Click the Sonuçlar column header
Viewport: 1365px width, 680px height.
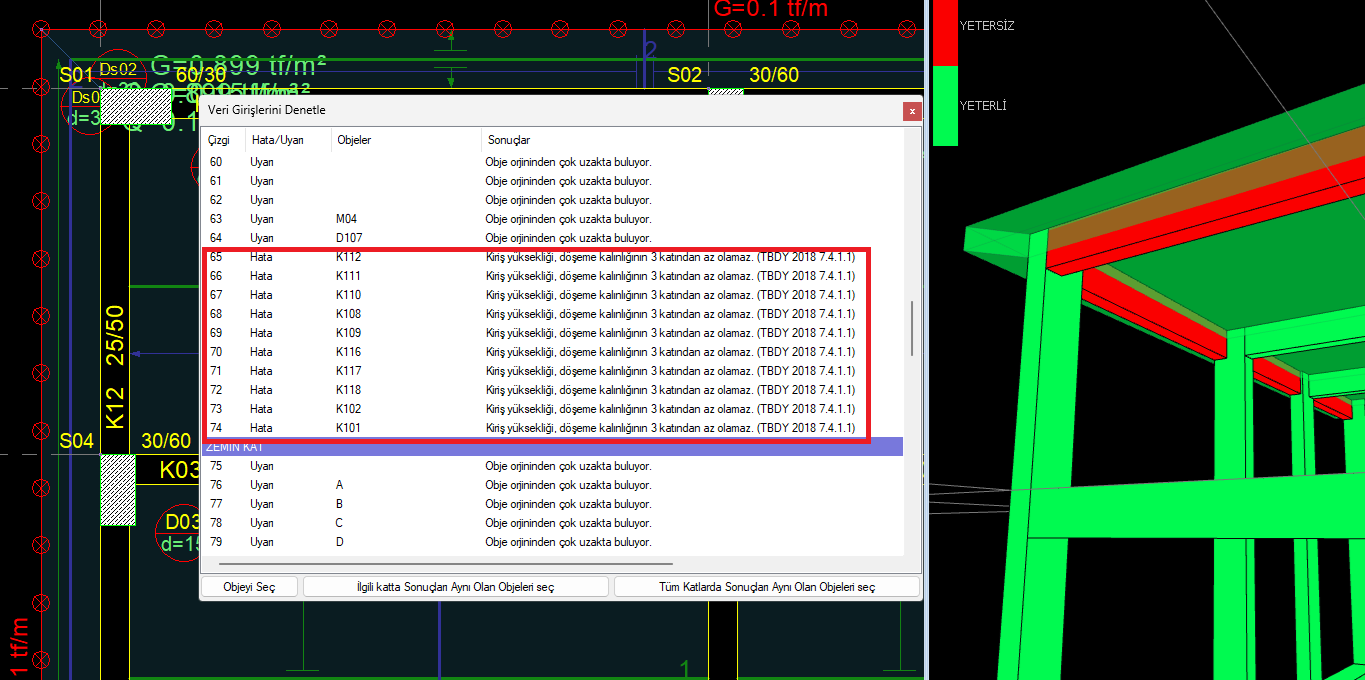pos(508,140)
